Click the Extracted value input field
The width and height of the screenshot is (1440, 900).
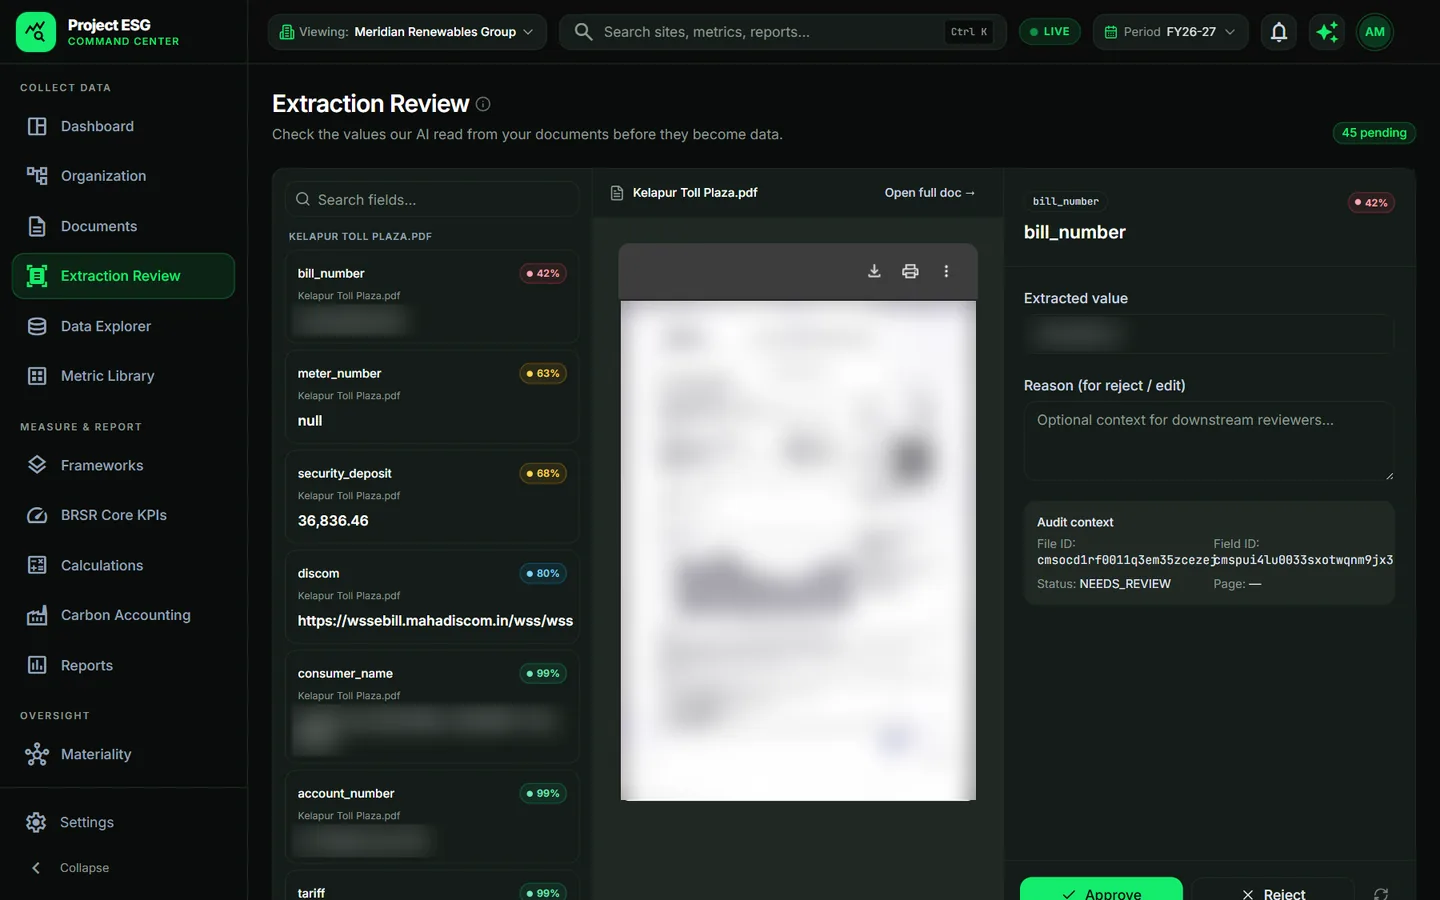(x=1209, y=334)
